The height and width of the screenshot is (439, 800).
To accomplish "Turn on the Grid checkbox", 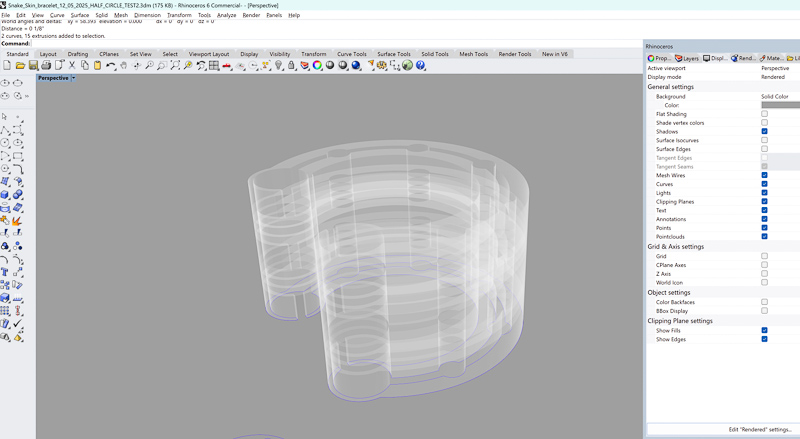I will [764, 256].
